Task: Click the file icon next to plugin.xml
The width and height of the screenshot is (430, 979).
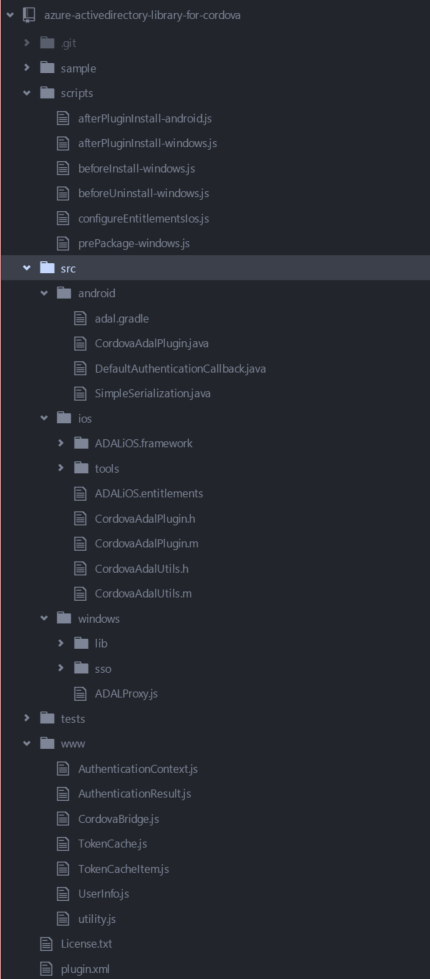Action: [46, 969]
